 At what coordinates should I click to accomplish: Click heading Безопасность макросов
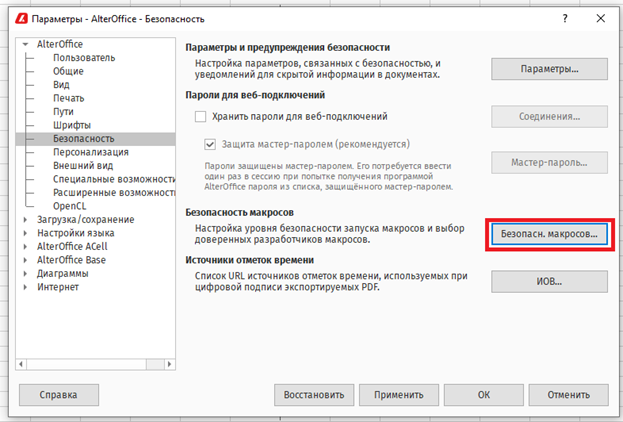(240, 213)
